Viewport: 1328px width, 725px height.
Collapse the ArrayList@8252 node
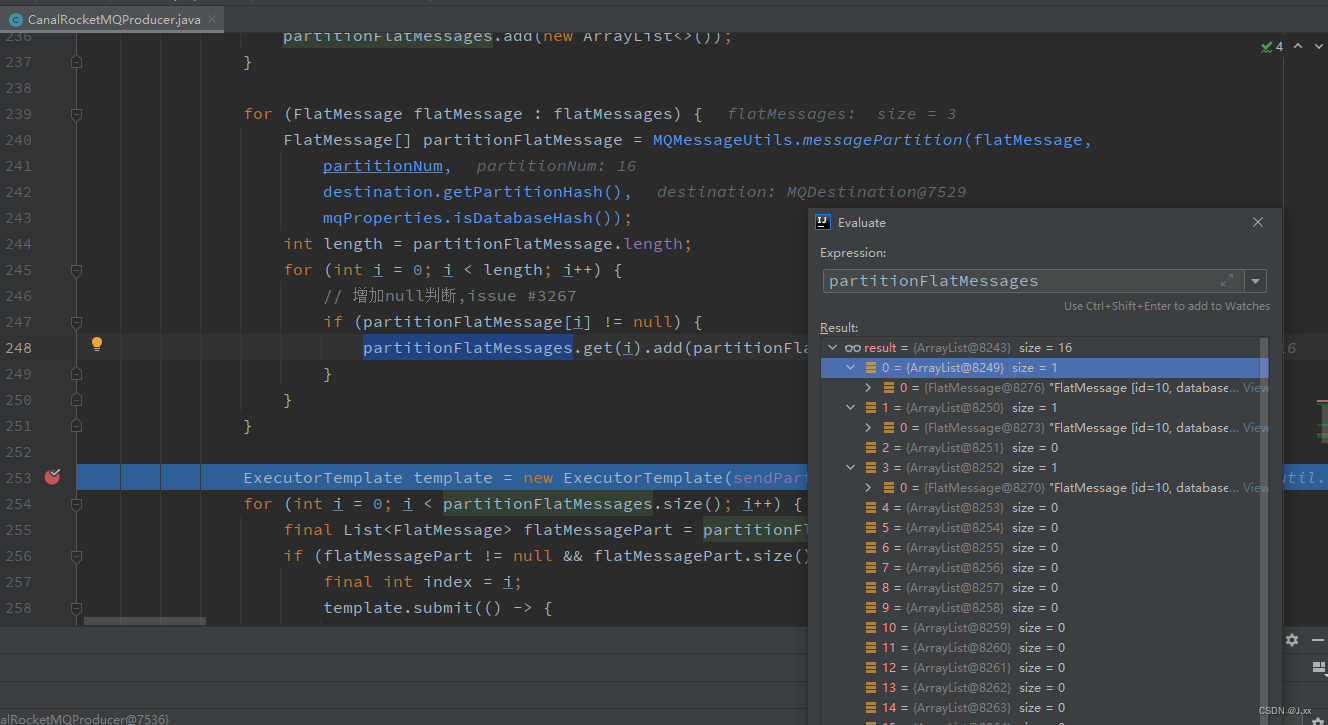[851, 467]
